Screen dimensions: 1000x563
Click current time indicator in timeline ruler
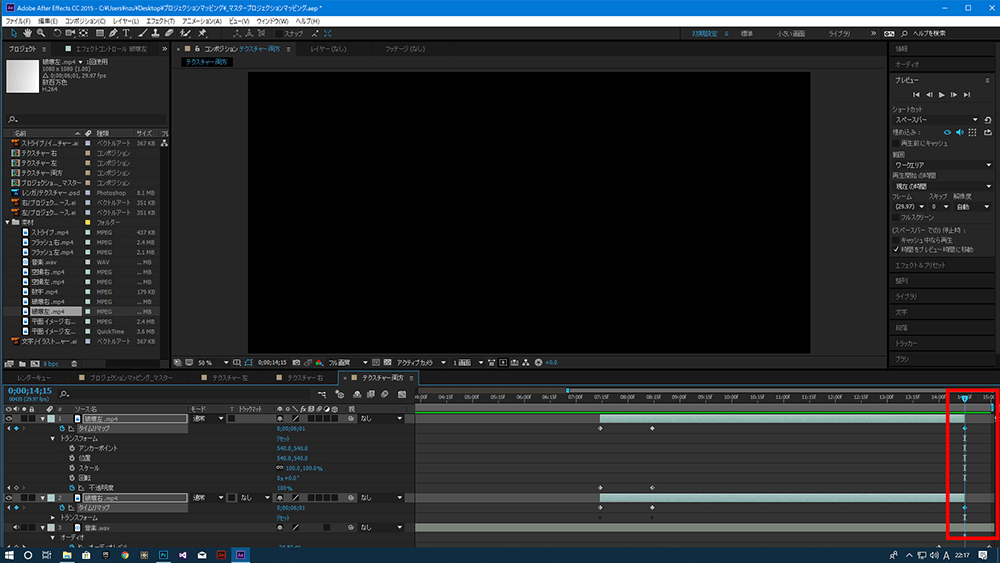click(x=964, y=398)
